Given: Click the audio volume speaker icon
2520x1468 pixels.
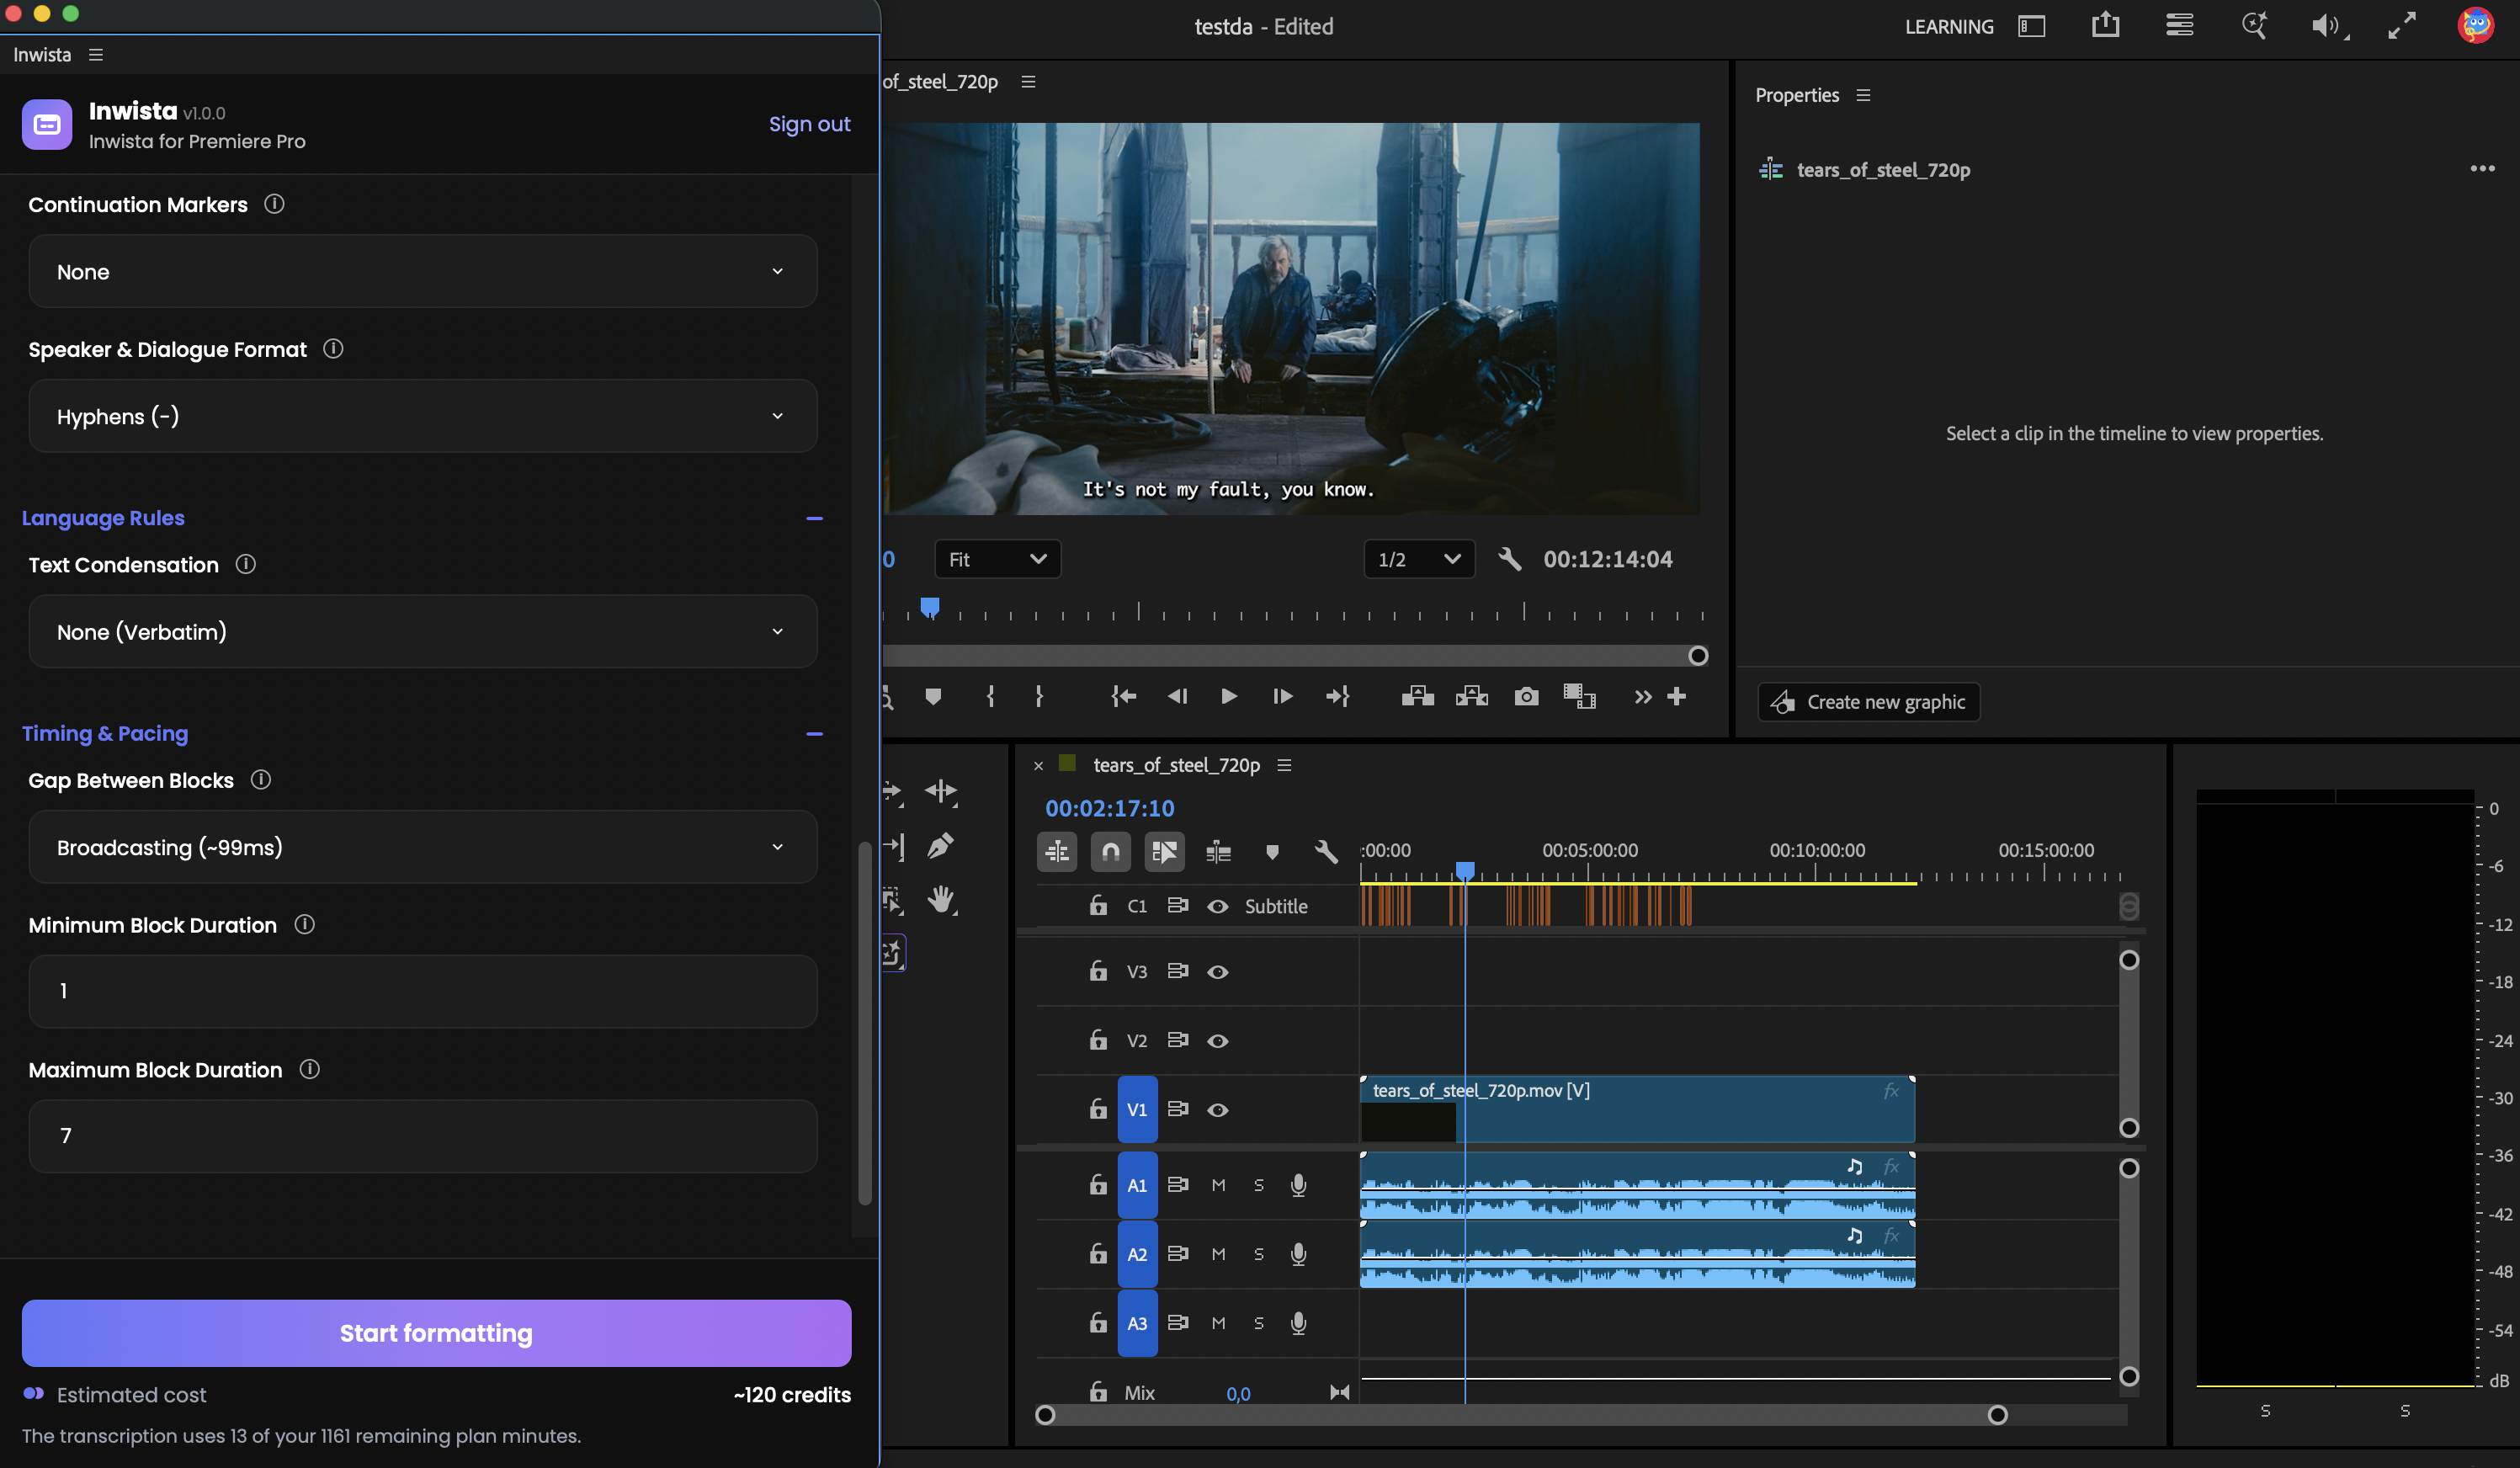Looking at the screenshot, I should [2327, 26].
